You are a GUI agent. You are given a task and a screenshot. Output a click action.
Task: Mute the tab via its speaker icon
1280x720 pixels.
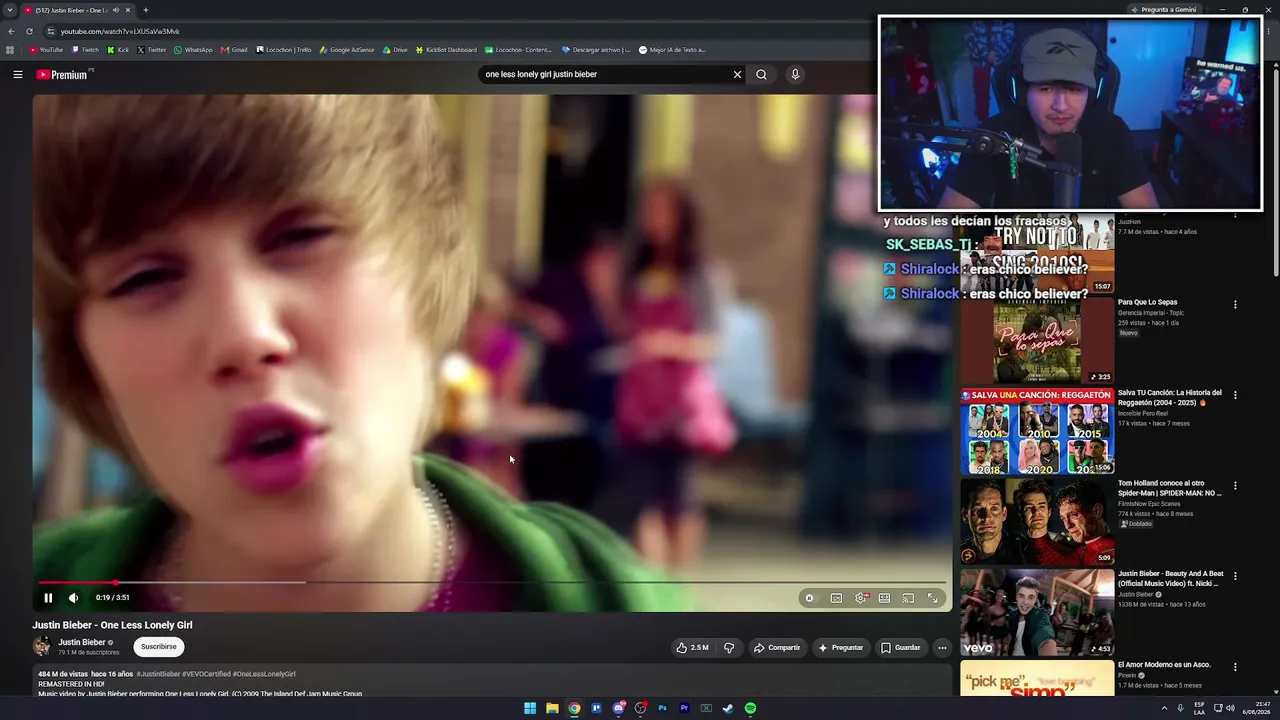116,10
